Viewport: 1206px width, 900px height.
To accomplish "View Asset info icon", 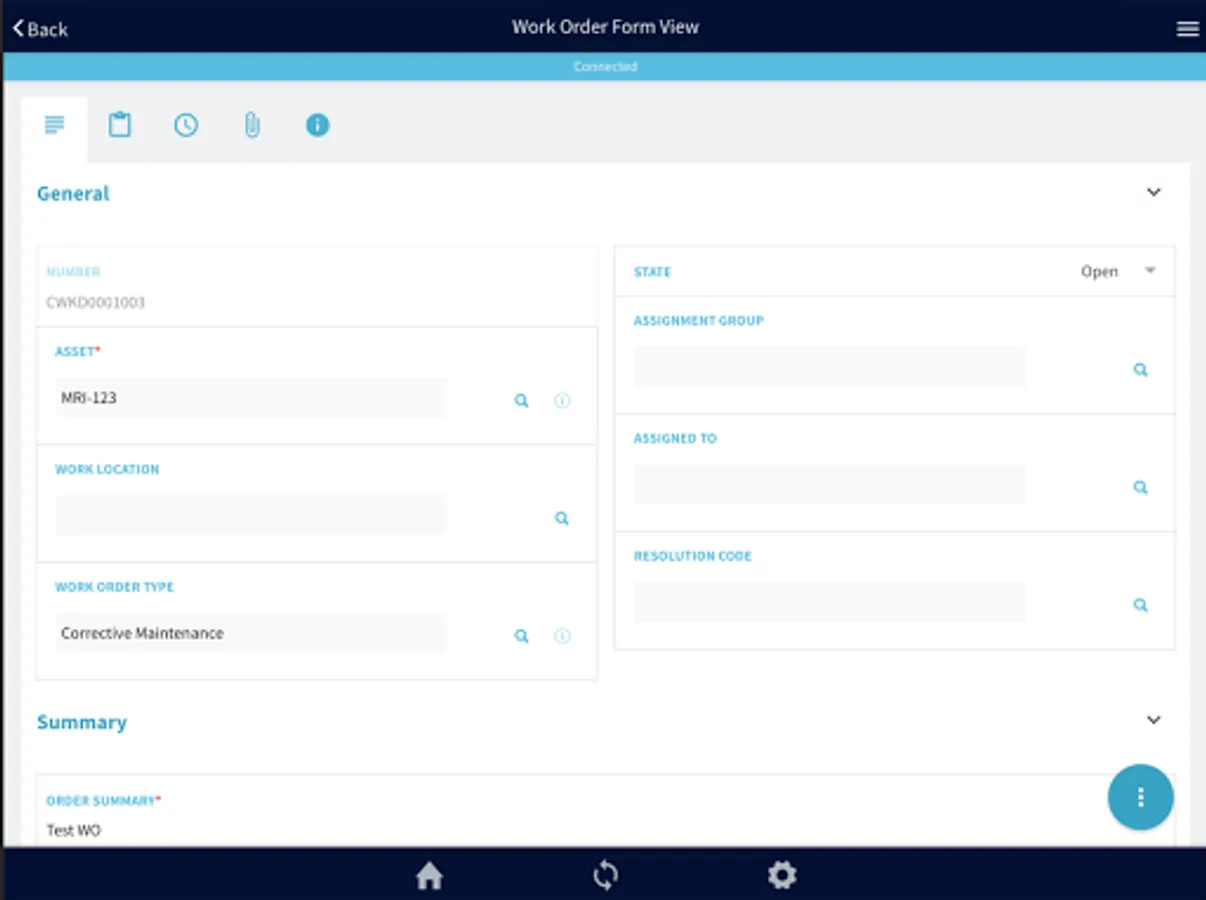I will coord(562,400).
